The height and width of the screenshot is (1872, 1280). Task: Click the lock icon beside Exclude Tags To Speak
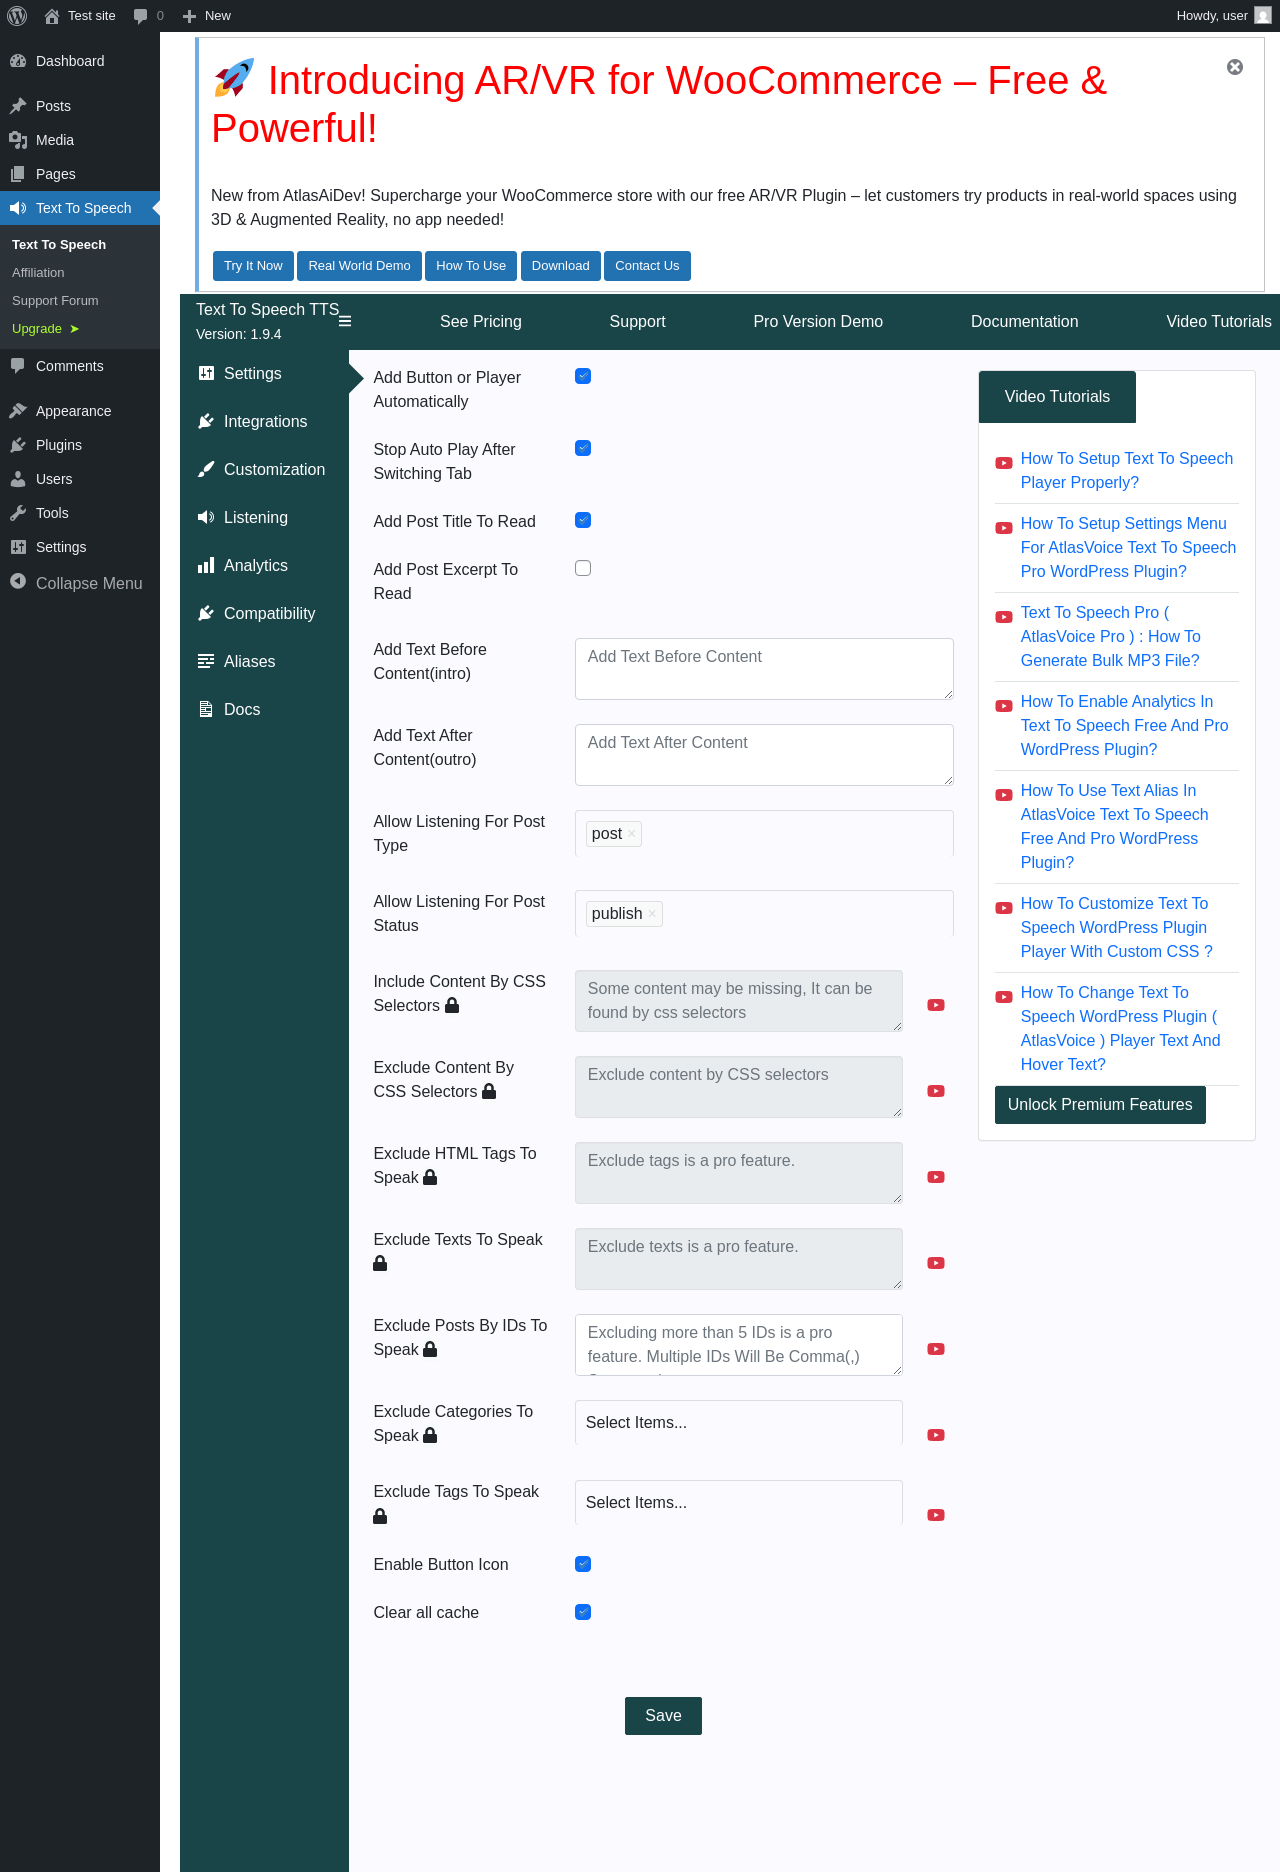point(380,1516)
